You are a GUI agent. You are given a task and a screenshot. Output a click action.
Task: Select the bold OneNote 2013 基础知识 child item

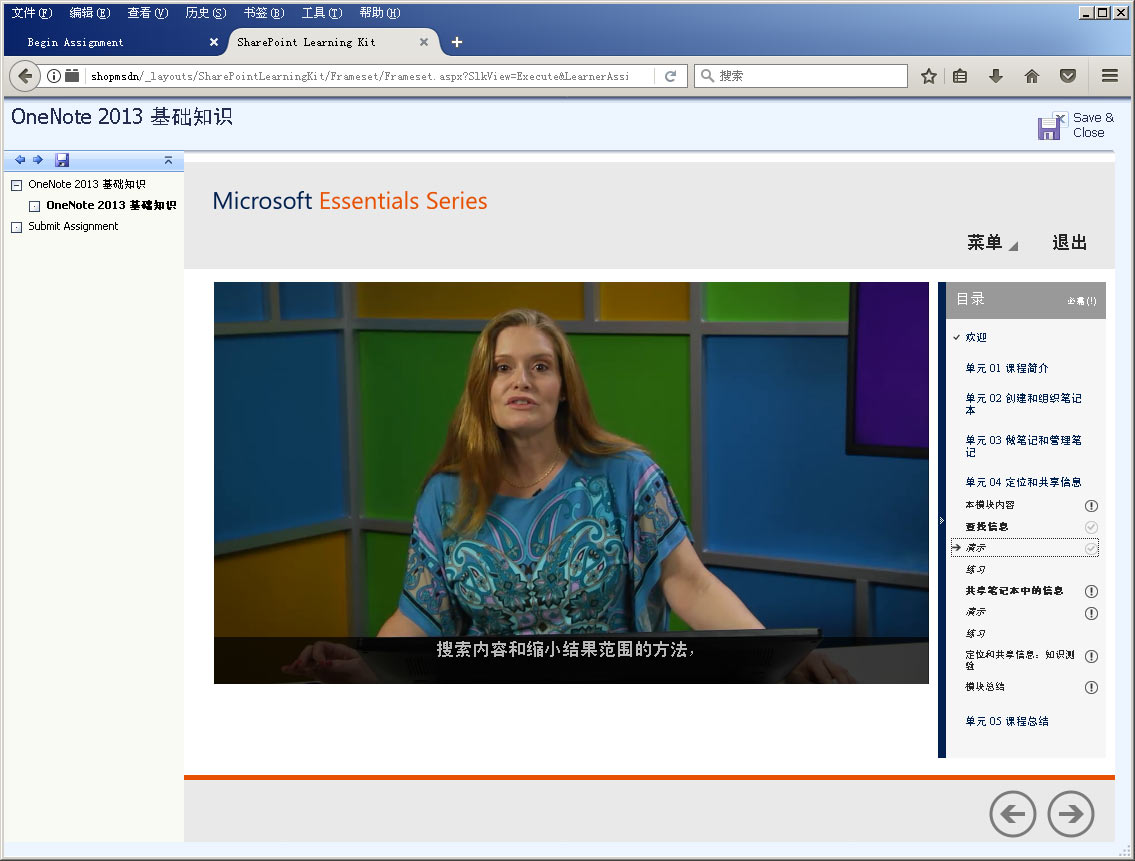(x=111, y=206)
